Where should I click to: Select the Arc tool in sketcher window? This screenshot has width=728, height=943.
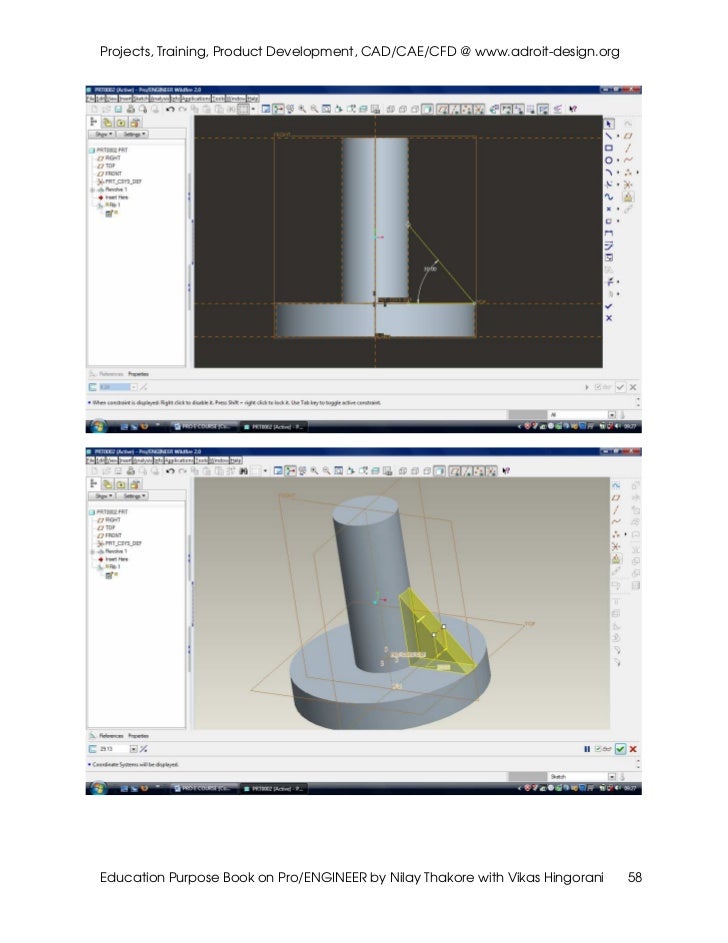(x=609, y=172)
